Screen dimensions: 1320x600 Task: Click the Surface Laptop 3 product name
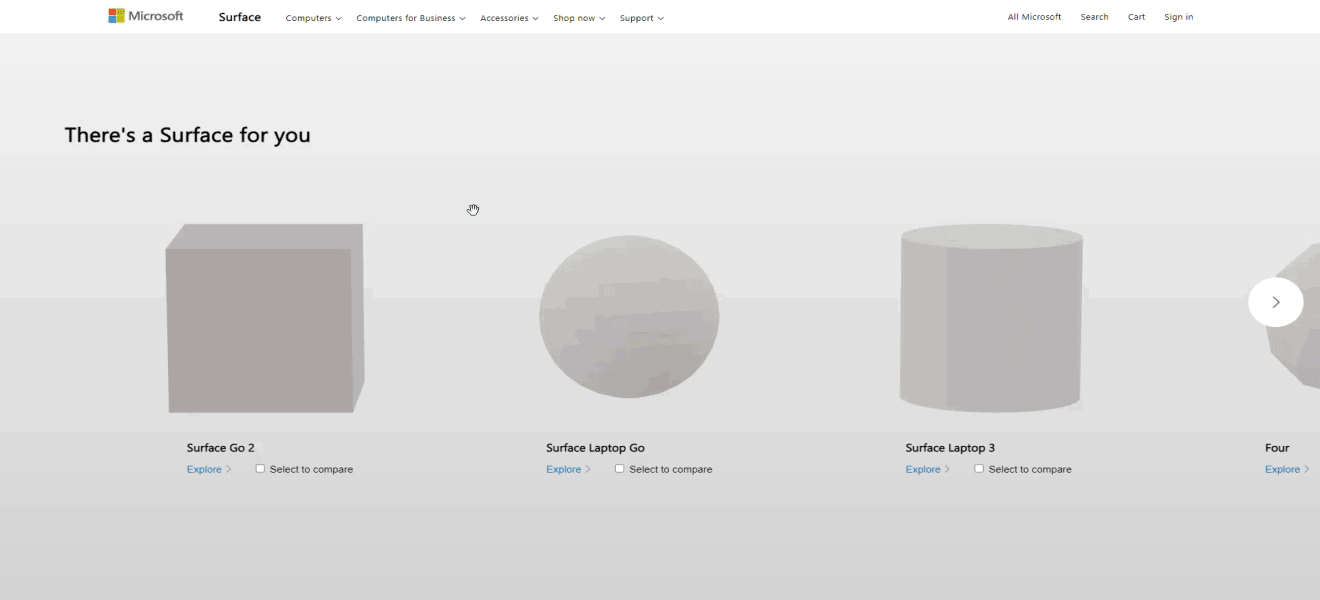pyautogui.click(x=950, y=448)
